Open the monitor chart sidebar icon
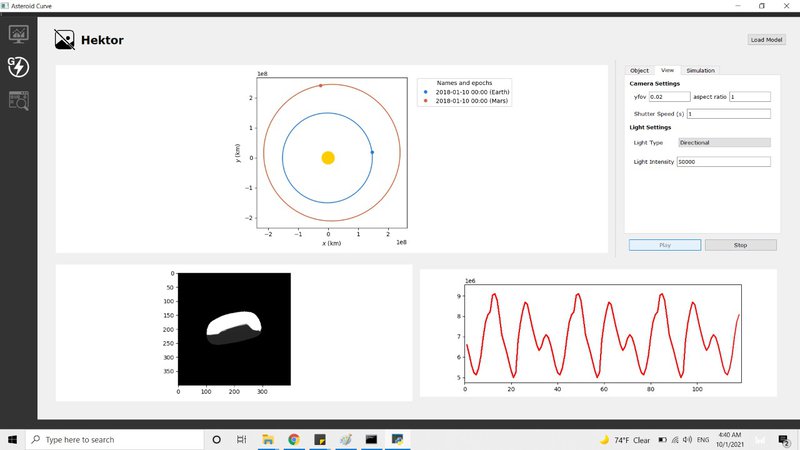This screenshot has width=800, height=450. pos(18,34)
